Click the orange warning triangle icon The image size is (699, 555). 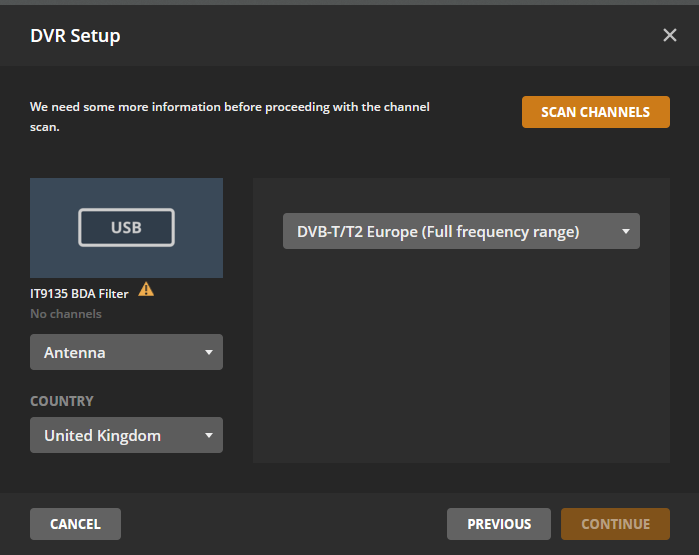(146, 290)
